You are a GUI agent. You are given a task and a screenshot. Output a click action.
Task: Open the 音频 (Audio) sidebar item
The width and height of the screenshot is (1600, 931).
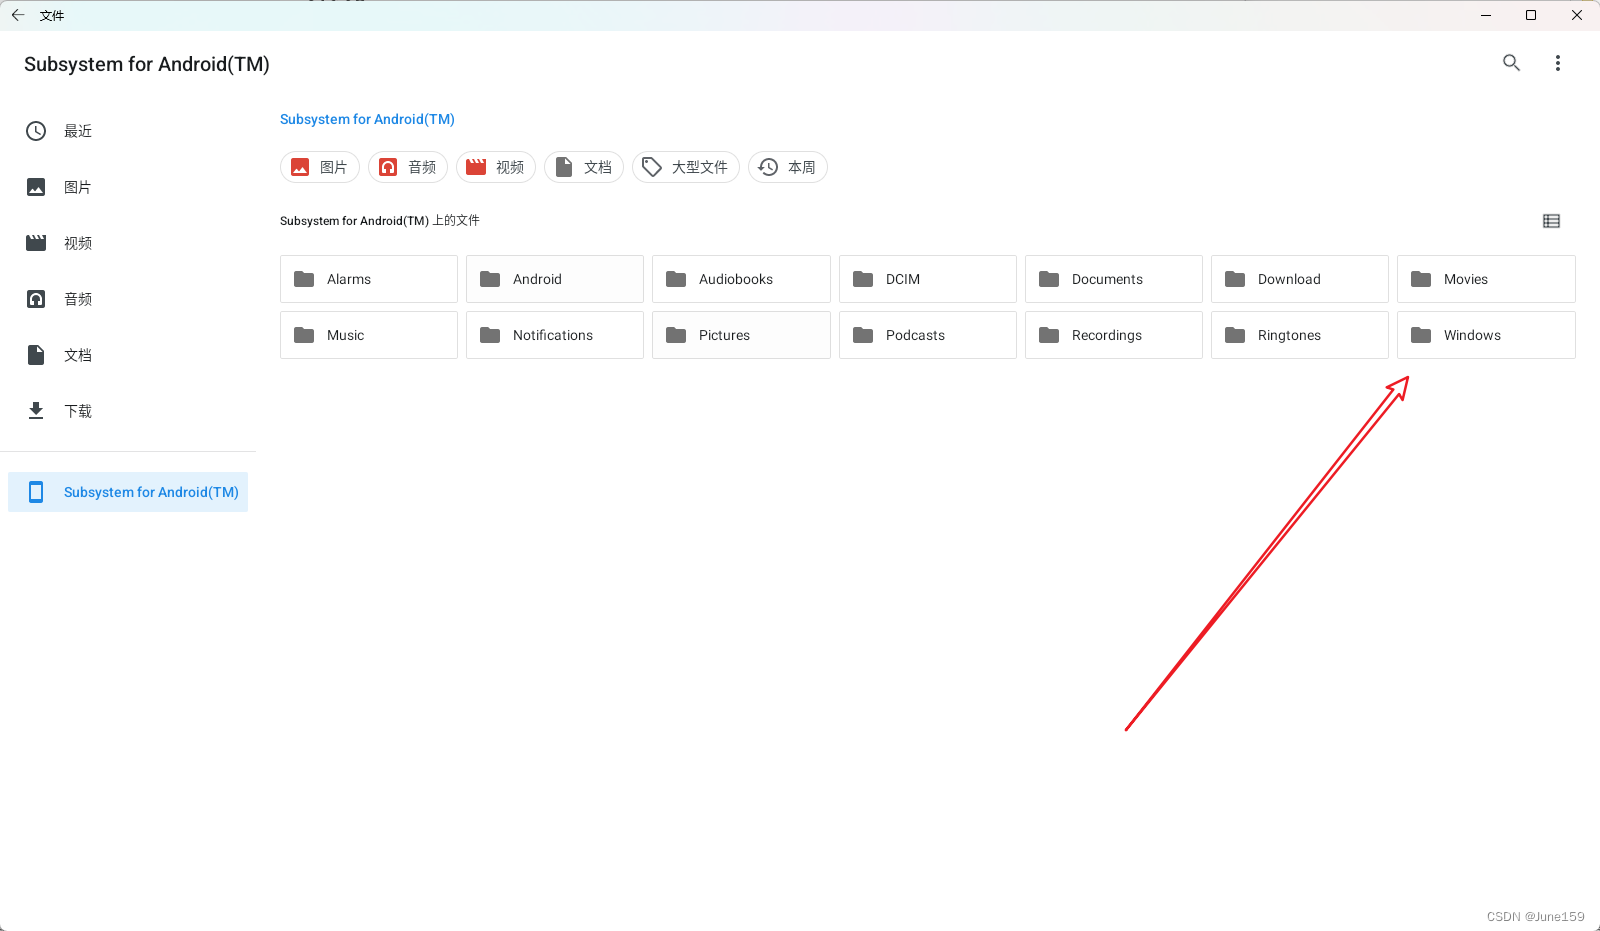128,299
